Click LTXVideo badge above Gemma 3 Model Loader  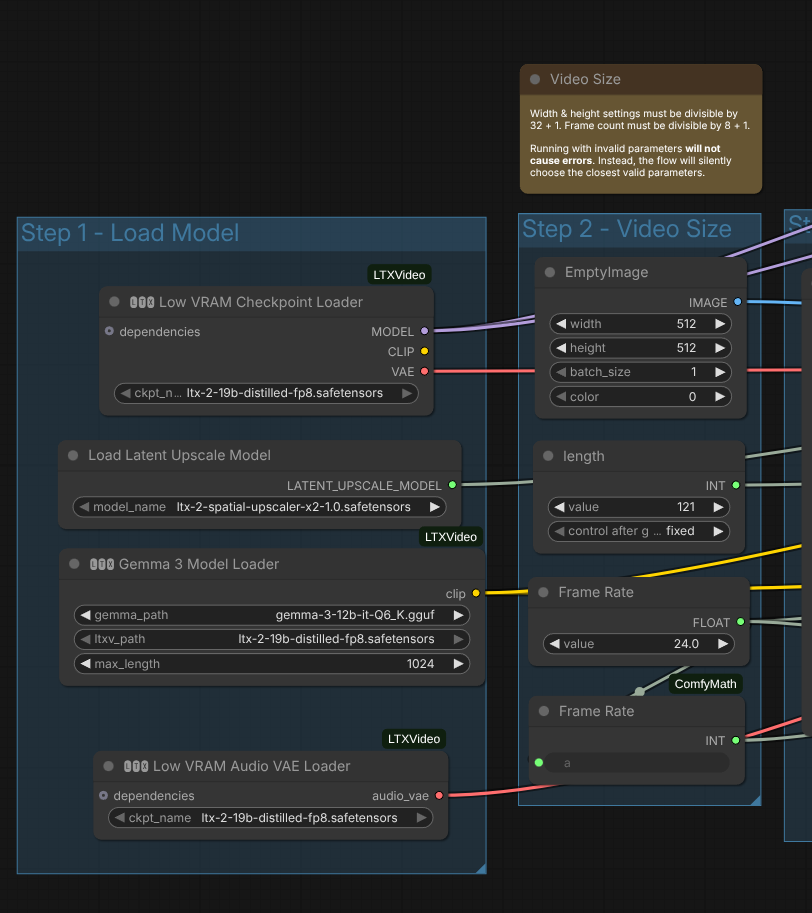[x=451, y=537]
